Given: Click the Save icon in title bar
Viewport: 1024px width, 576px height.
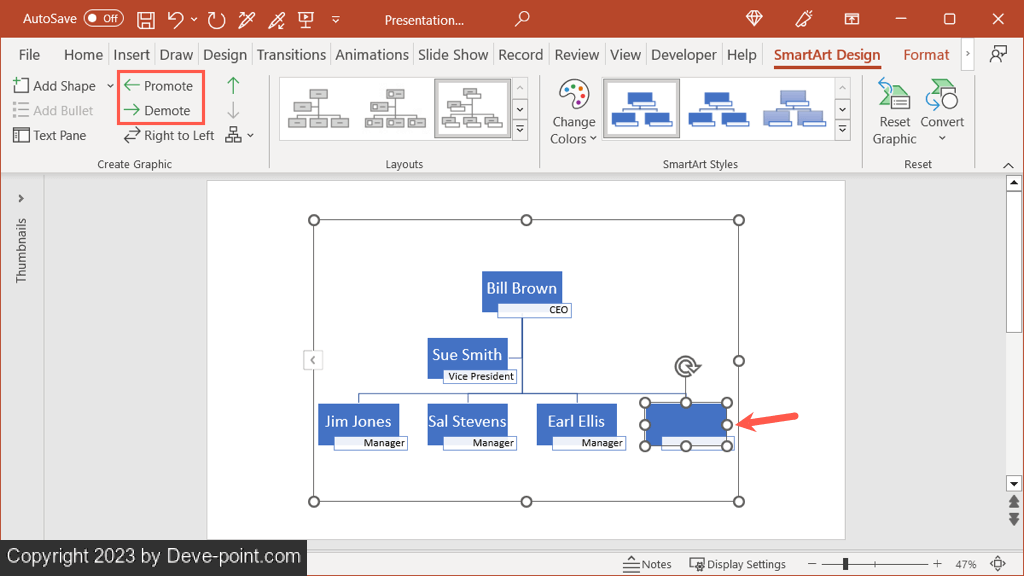Looking at the screenshot, I should click(146, 19).
